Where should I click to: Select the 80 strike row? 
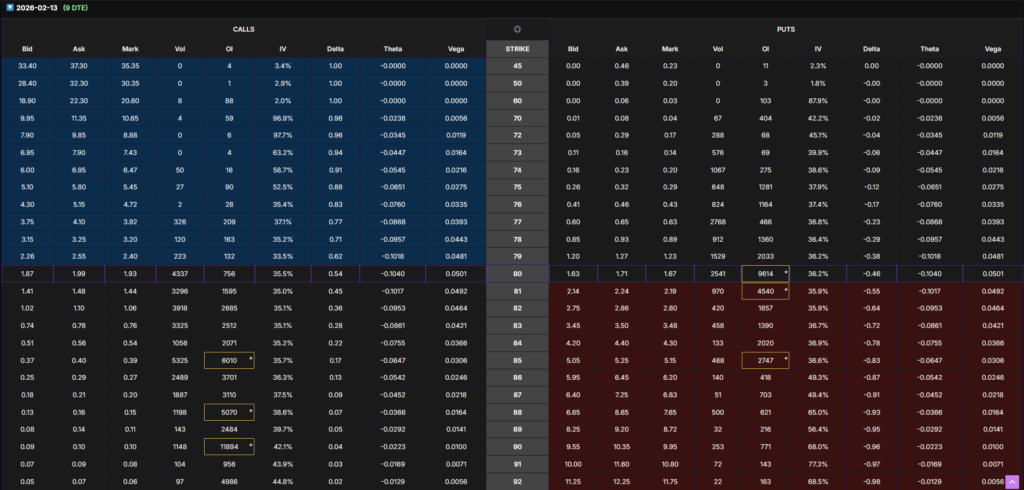517,273
